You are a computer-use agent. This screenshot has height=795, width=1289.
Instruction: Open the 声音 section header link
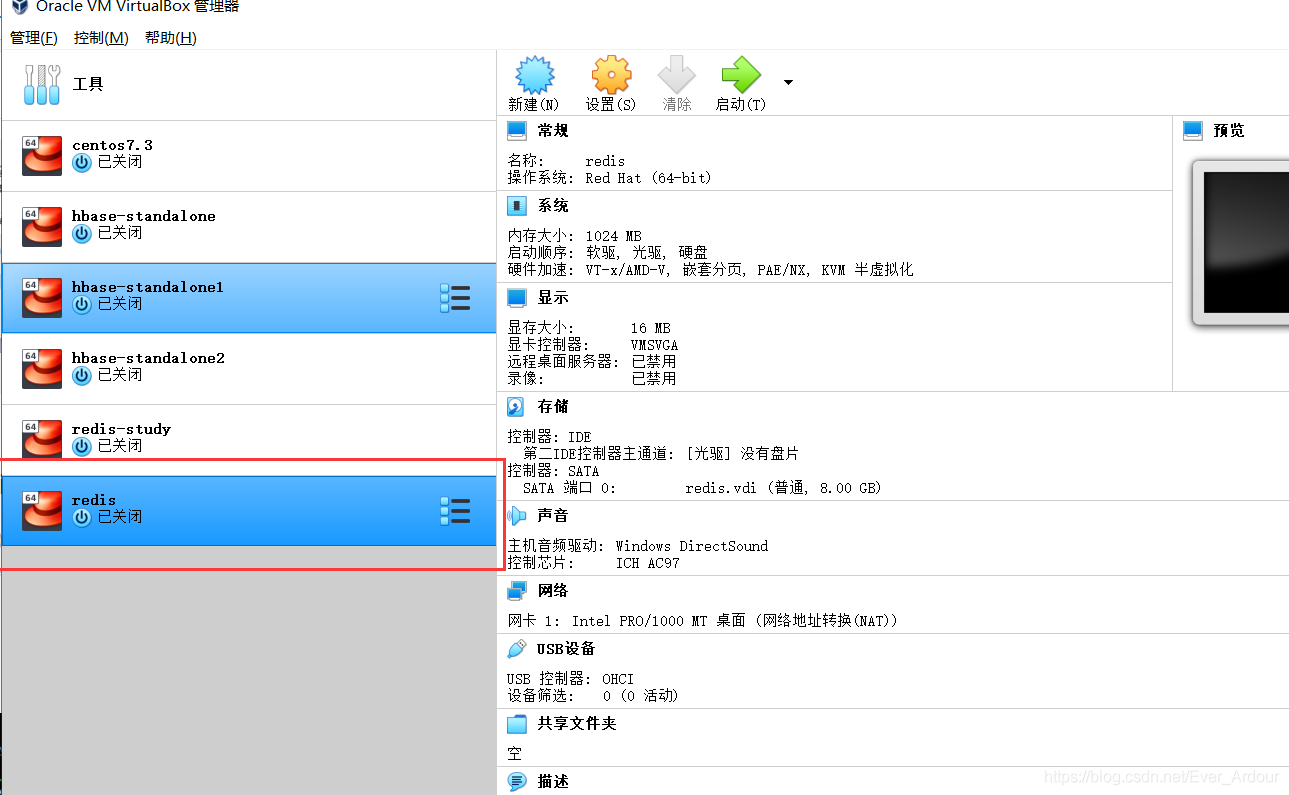(553, 516)
